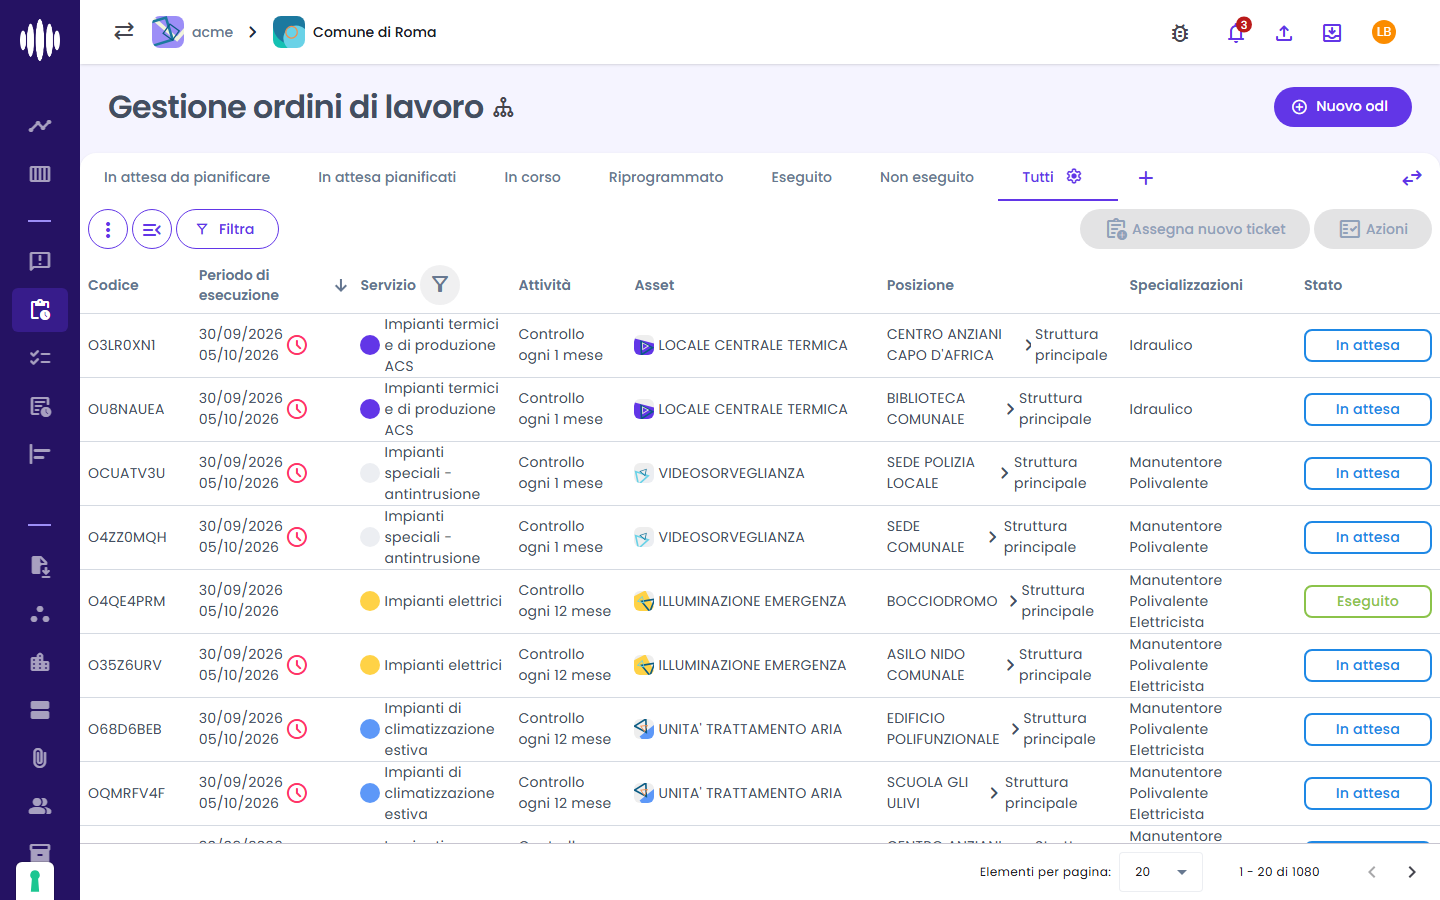Open the Riprogrammato tab
The height and width of the screenshot is (900, 1440).
(666, 177)
